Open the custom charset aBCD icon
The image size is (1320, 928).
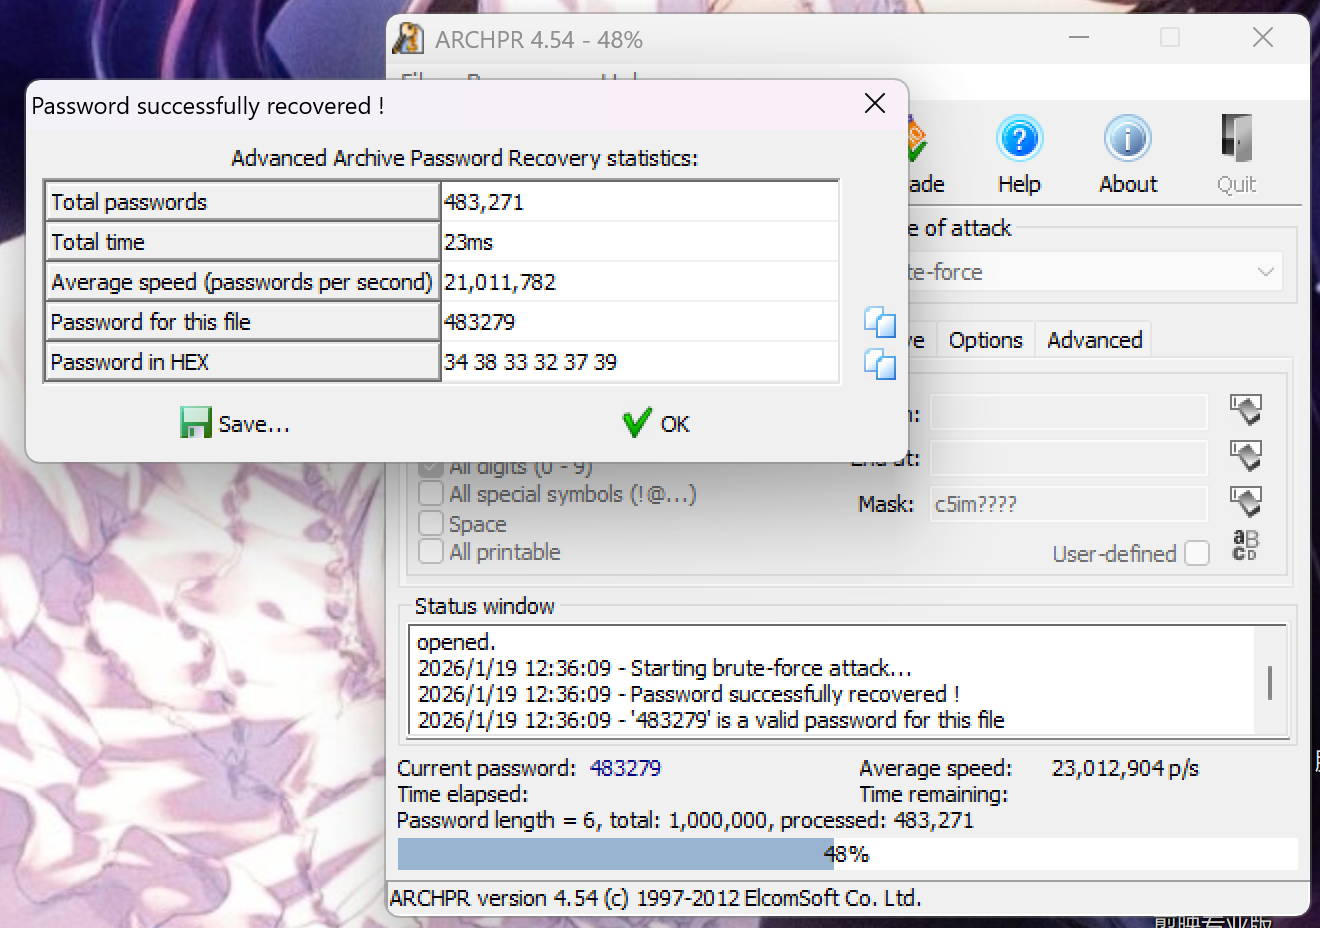click(x=1245, y=545)
